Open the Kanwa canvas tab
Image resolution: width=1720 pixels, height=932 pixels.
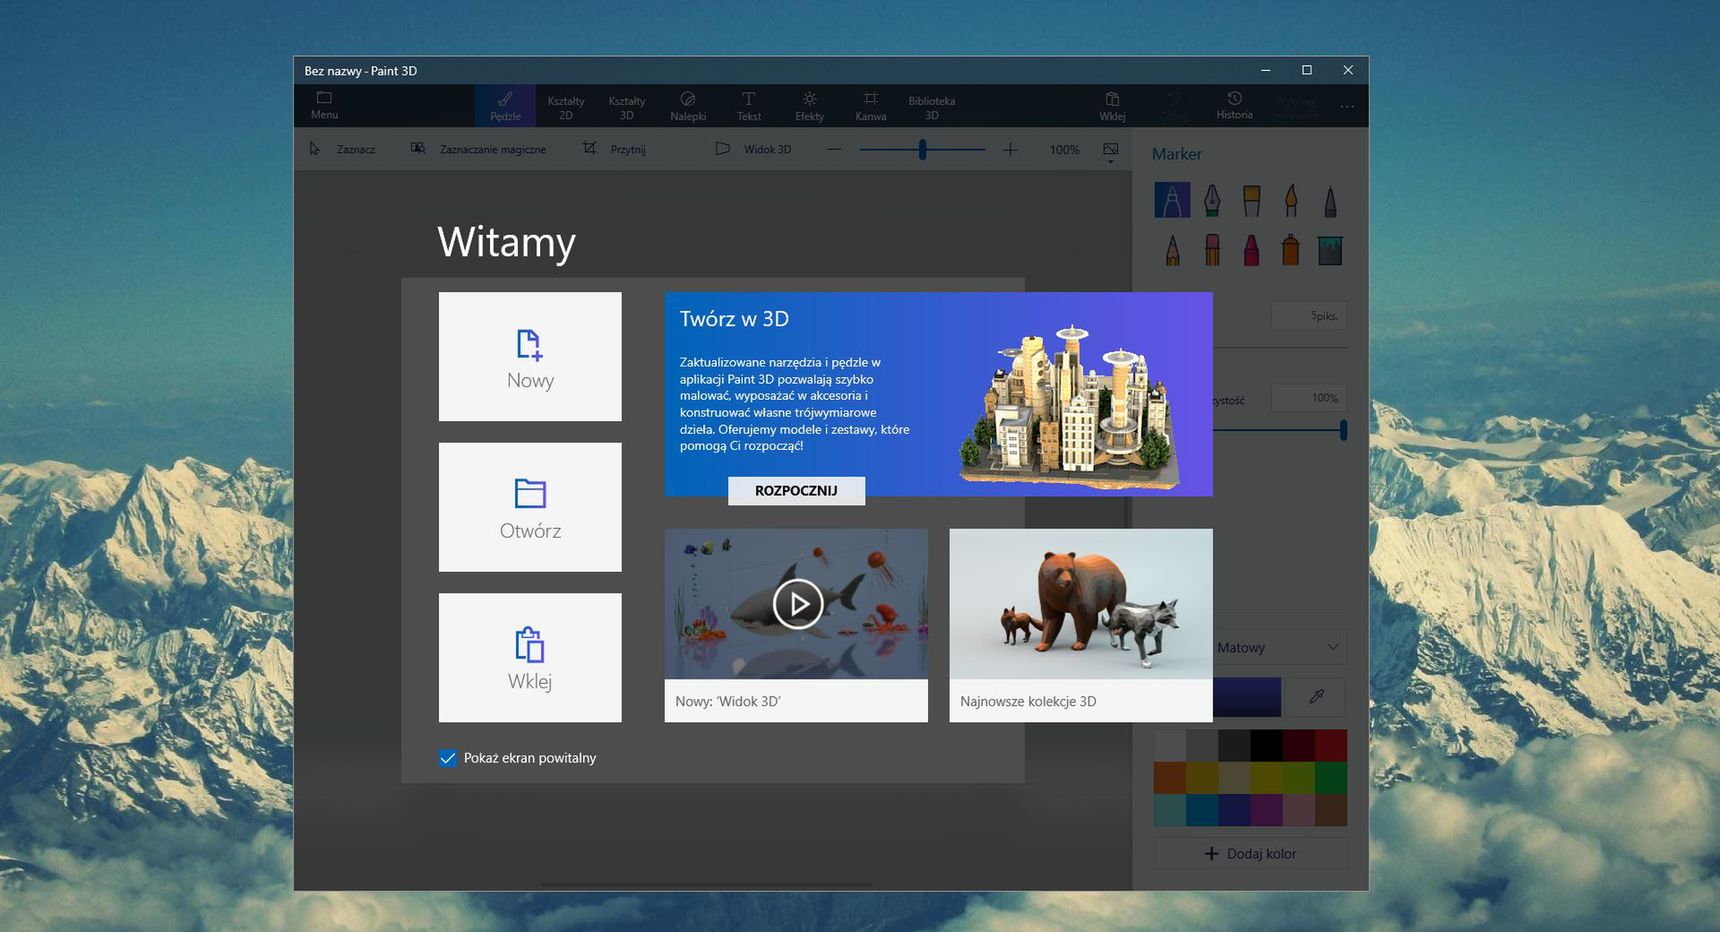coord(871,106)
